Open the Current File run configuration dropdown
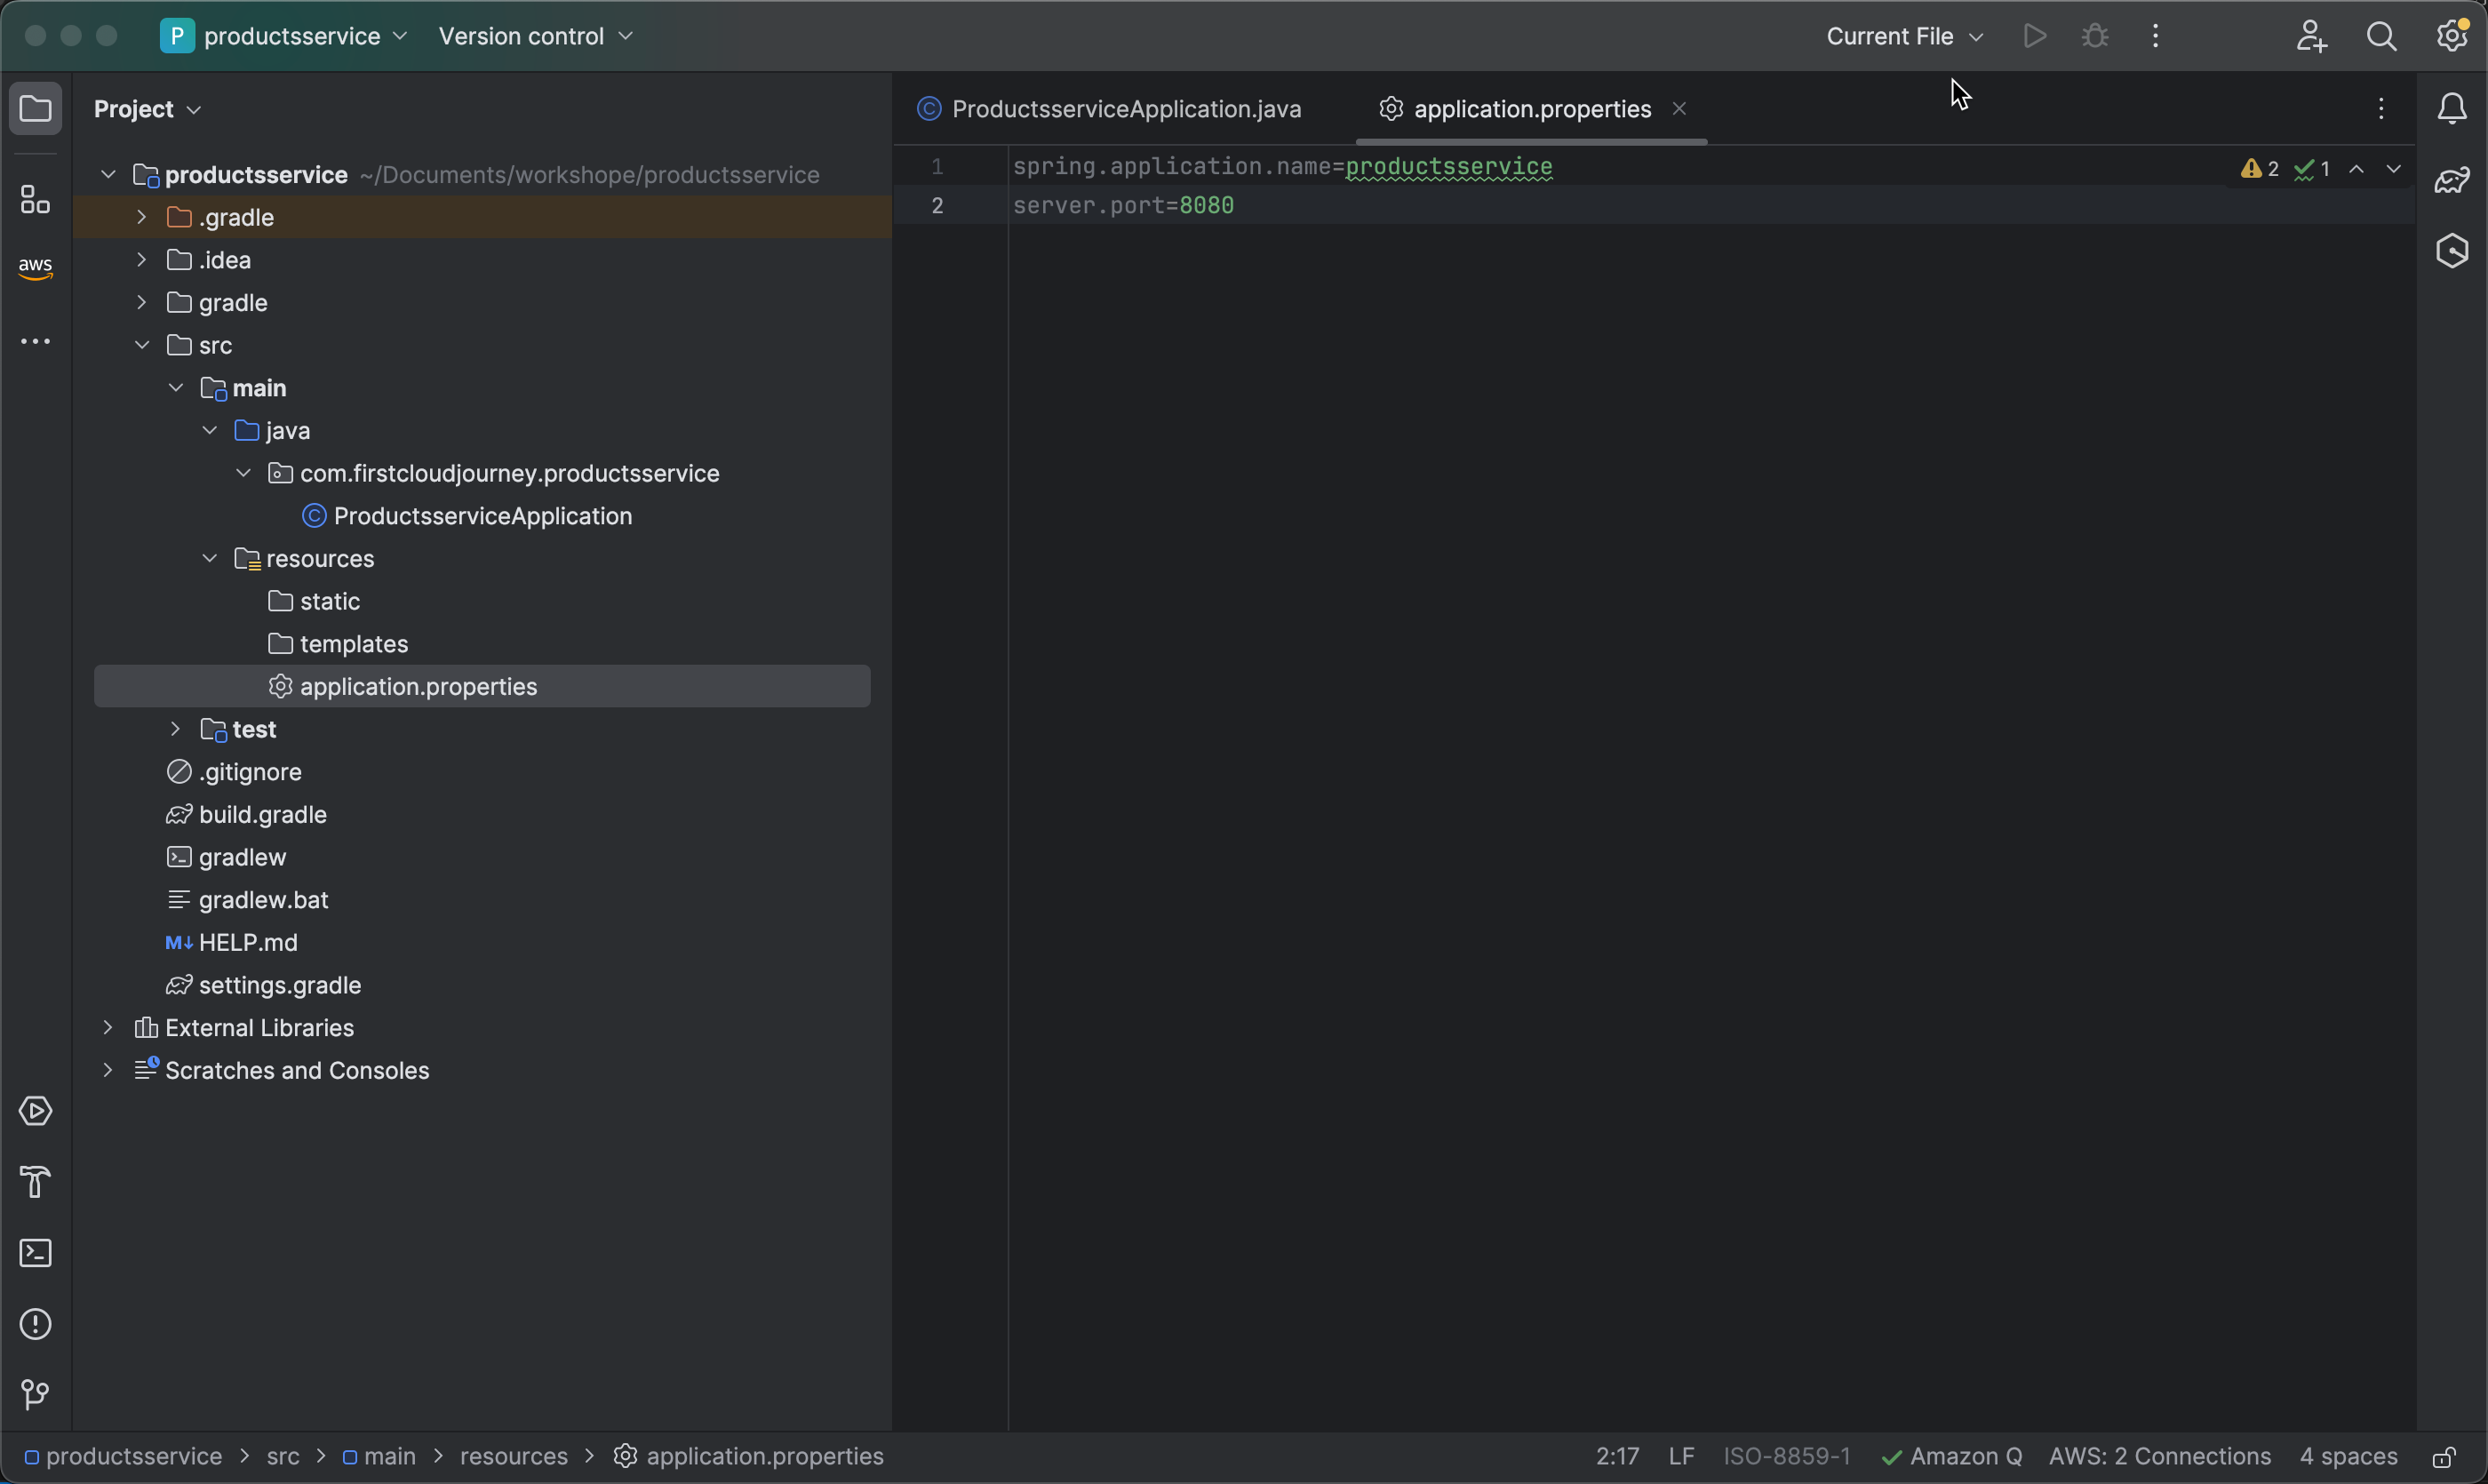Screen dimensions: 2488x1484 coord(1905,36)
